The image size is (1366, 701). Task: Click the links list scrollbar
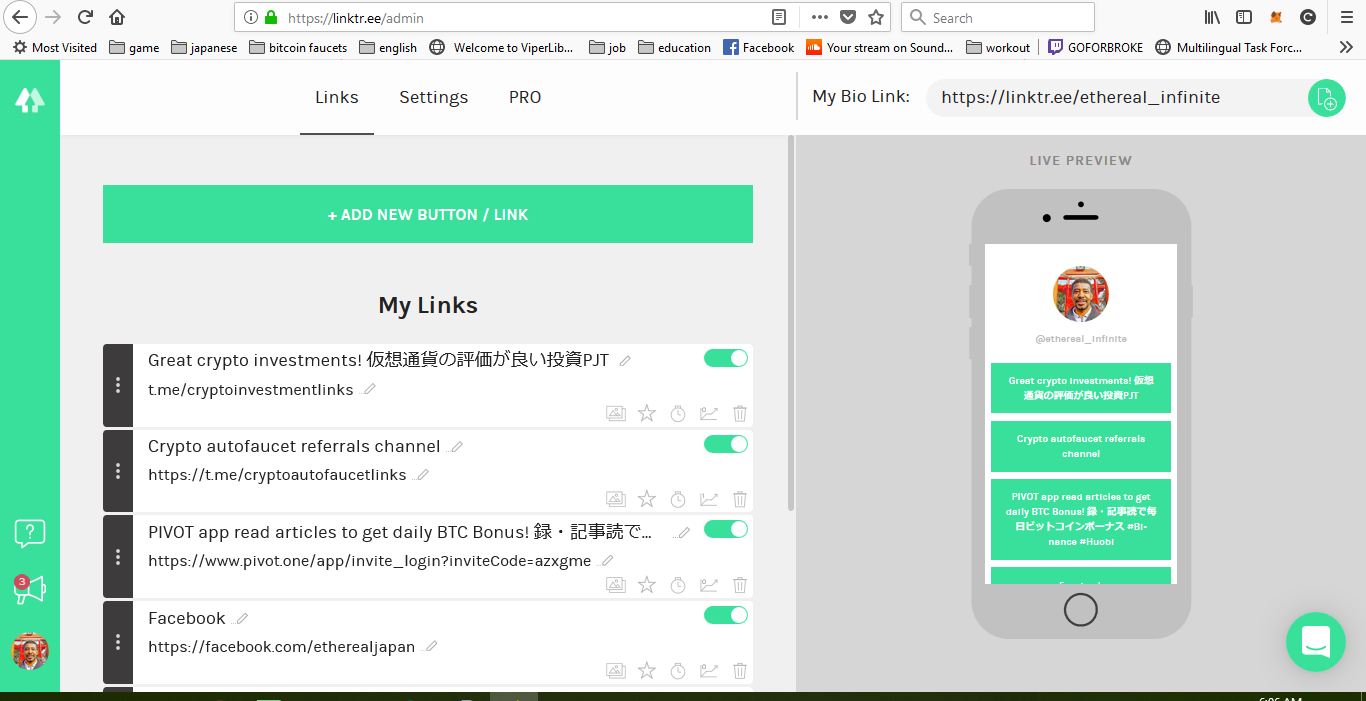tap(792, 323)
